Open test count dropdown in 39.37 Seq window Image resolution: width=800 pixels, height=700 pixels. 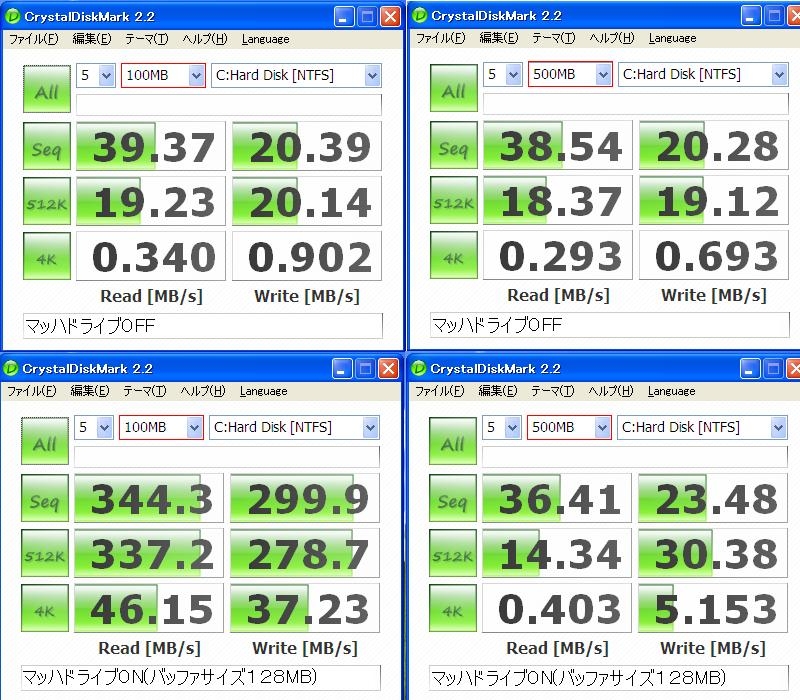coord(95,76)
